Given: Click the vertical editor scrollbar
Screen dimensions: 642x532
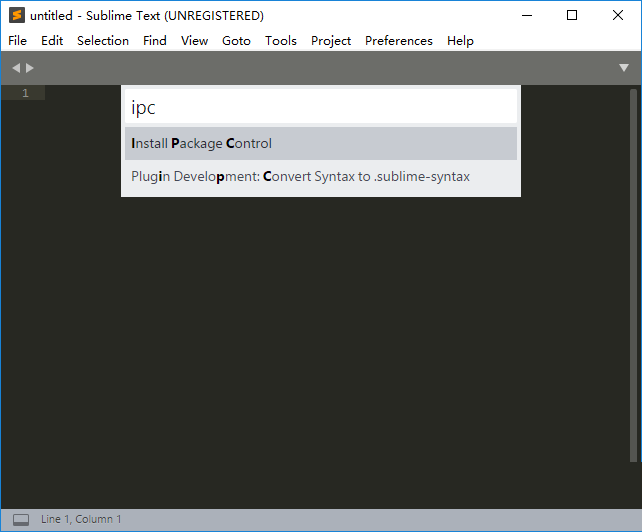Looking at the screenshot, I should [x=633, y=275].
